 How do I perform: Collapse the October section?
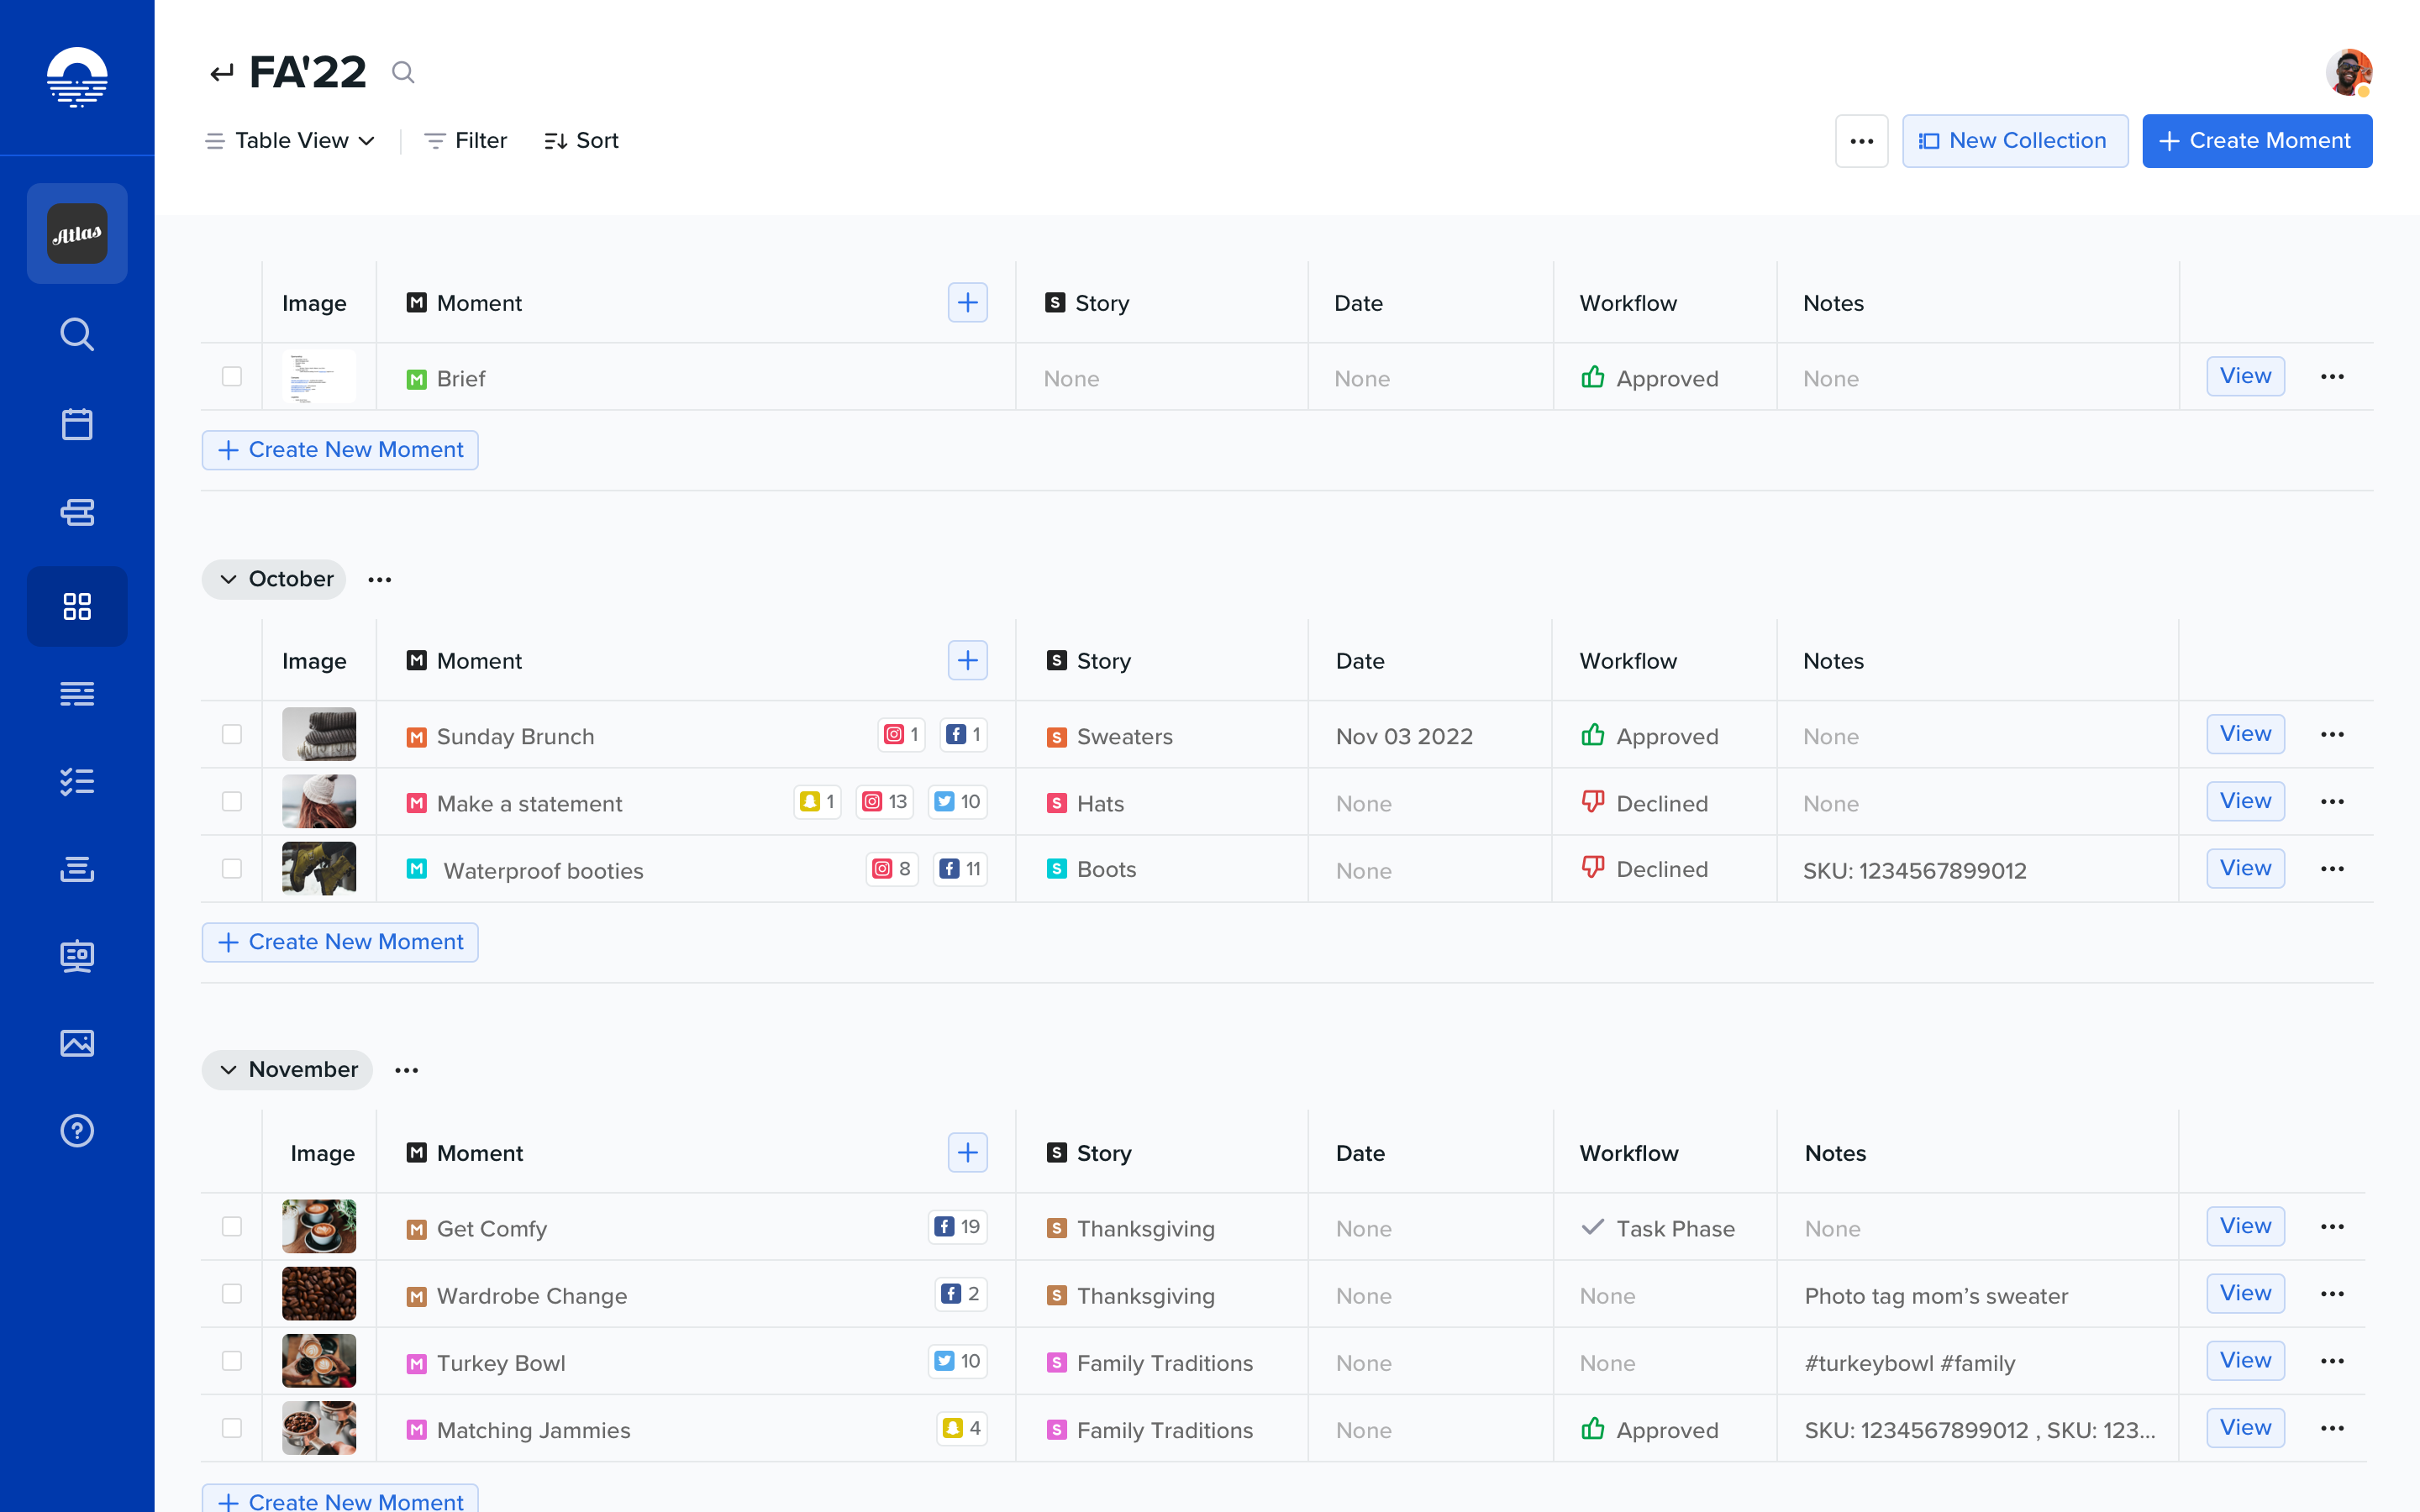pyautogui.click(x=229, y=578)
